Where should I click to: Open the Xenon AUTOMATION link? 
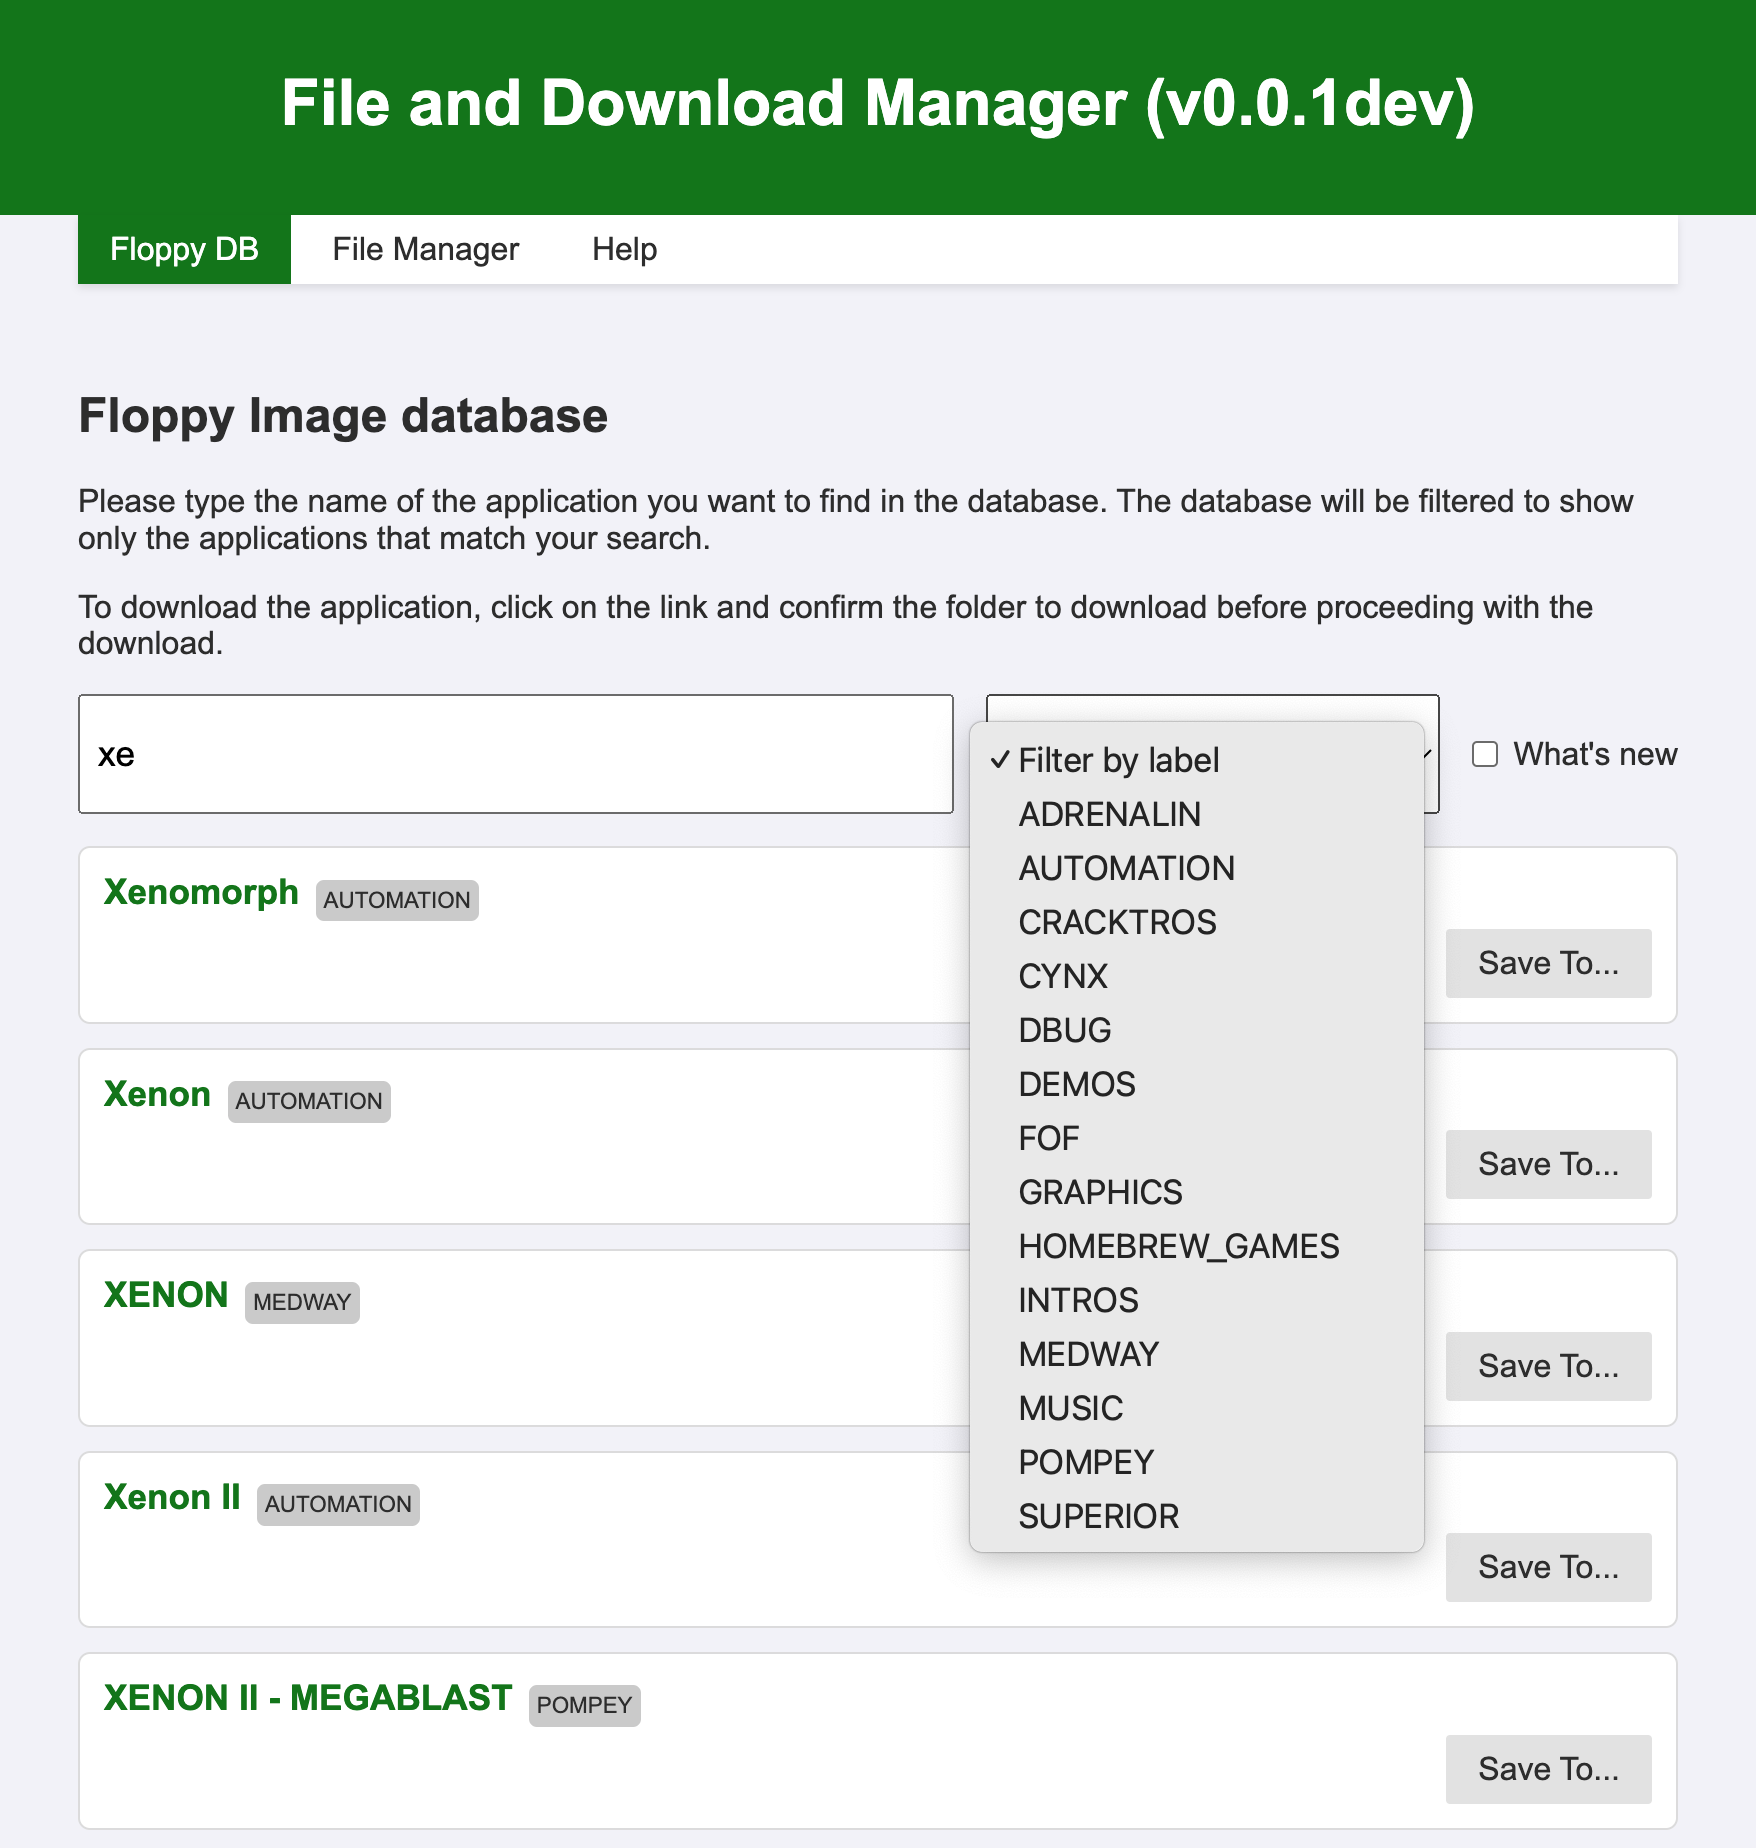click(157, 1094)
